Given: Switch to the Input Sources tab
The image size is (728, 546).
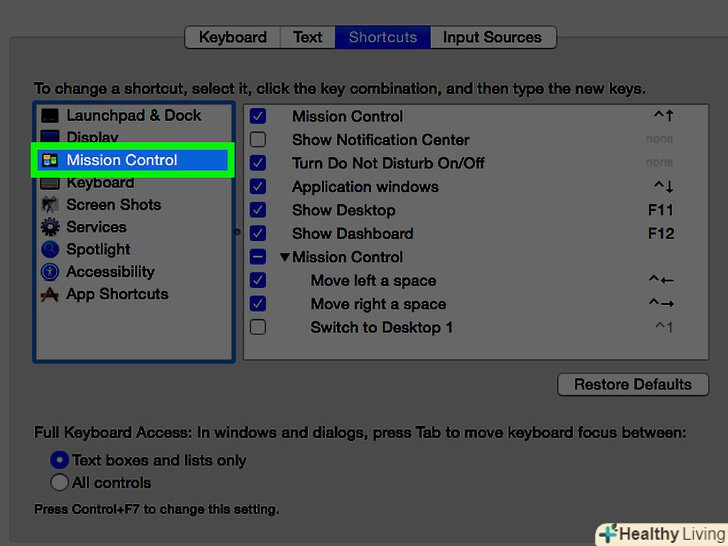Looking at the screenshot, I should pyautogui.click(x=492, y=37).
